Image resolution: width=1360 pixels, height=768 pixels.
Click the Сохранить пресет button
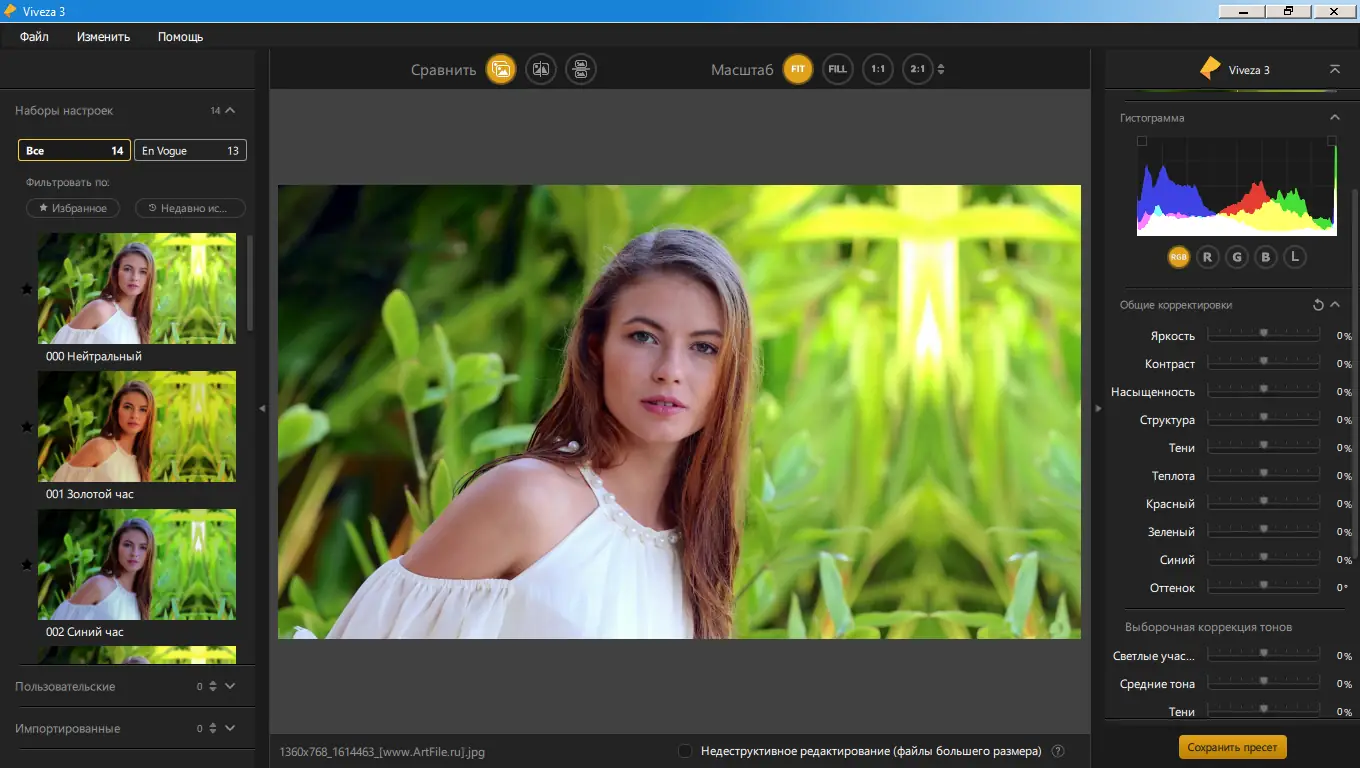click(1233, 747)
